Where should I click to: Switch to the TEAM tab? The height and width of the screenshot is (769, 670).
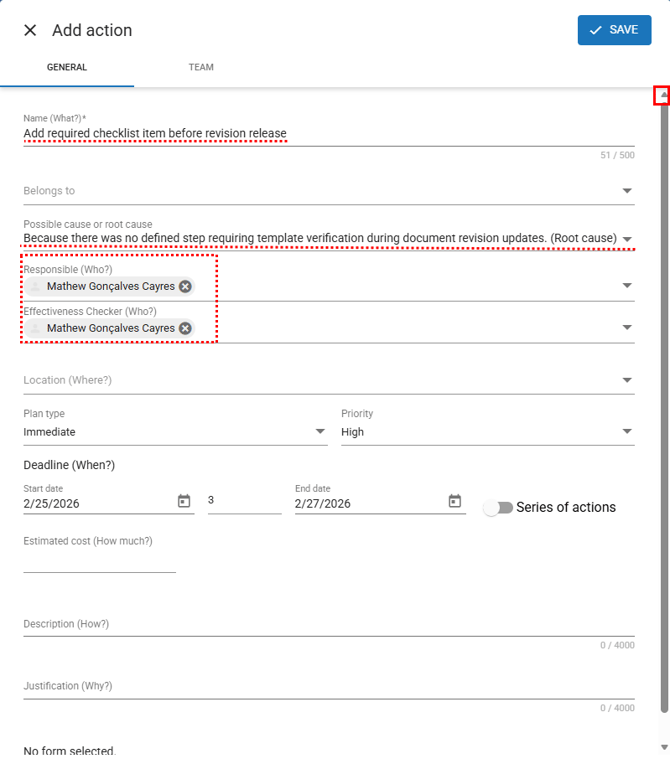click(201, 68)
